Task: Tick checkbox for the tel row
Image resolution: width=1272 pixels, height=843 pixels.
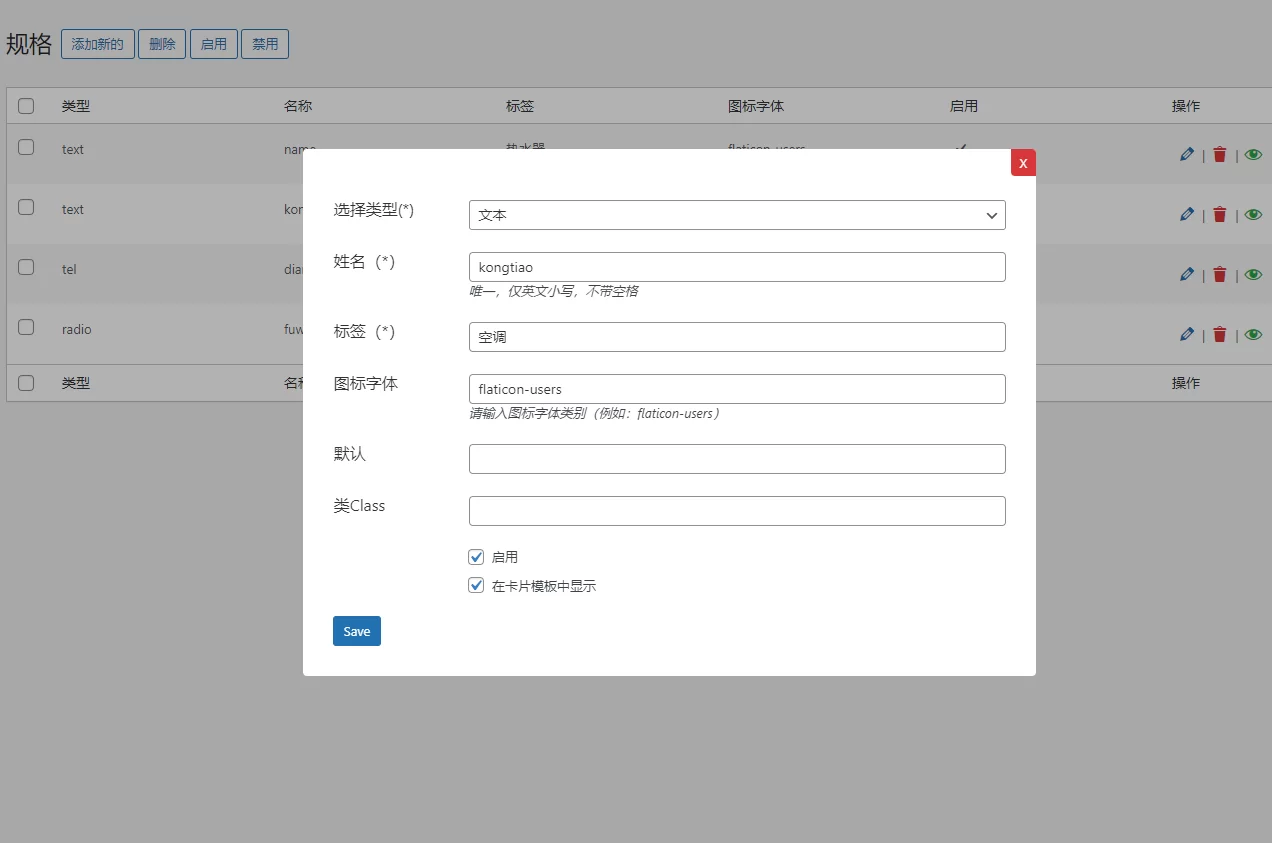Action: 26,267
